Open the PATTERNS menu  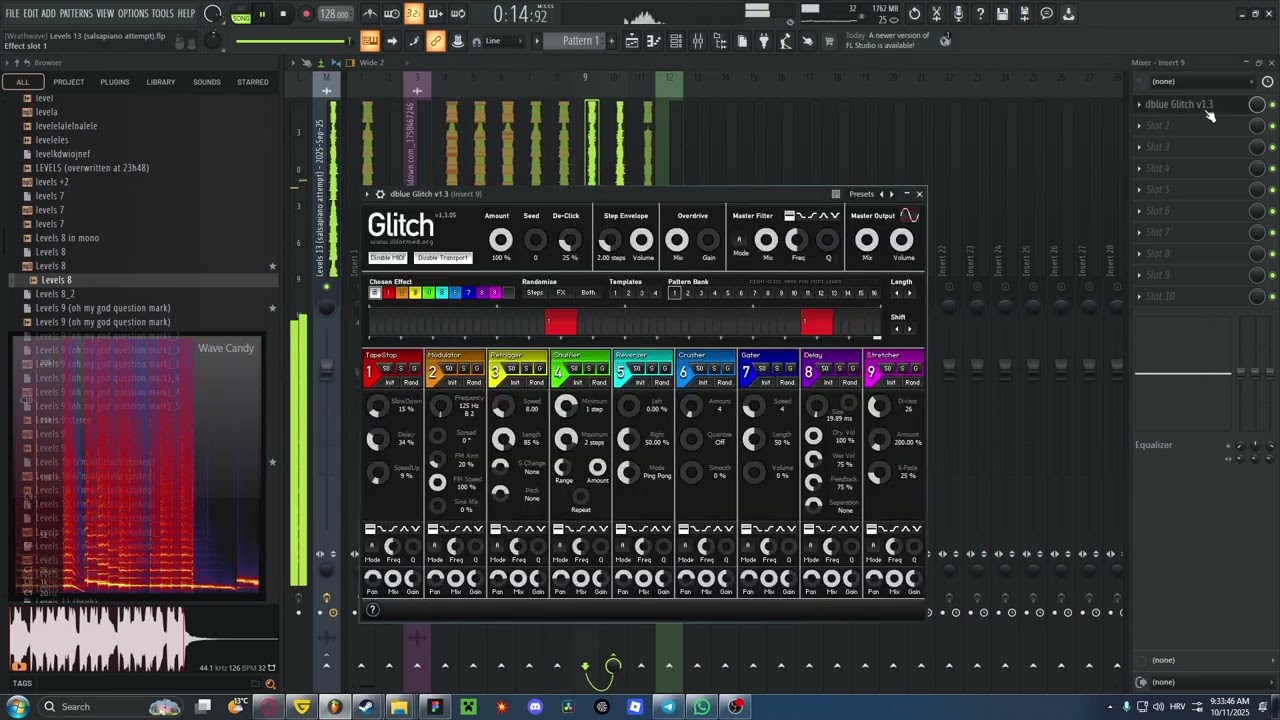[76, 14]
